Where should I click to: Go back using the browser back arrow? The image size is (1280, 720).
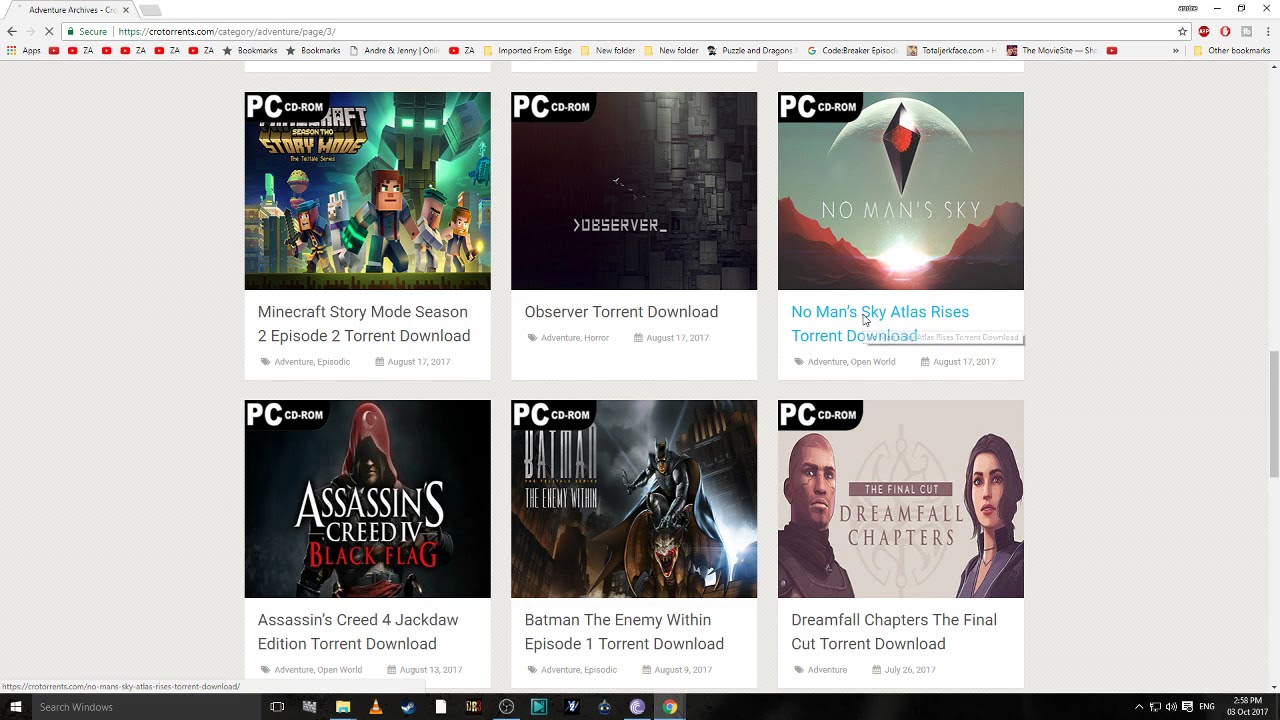tap(12, 31)
